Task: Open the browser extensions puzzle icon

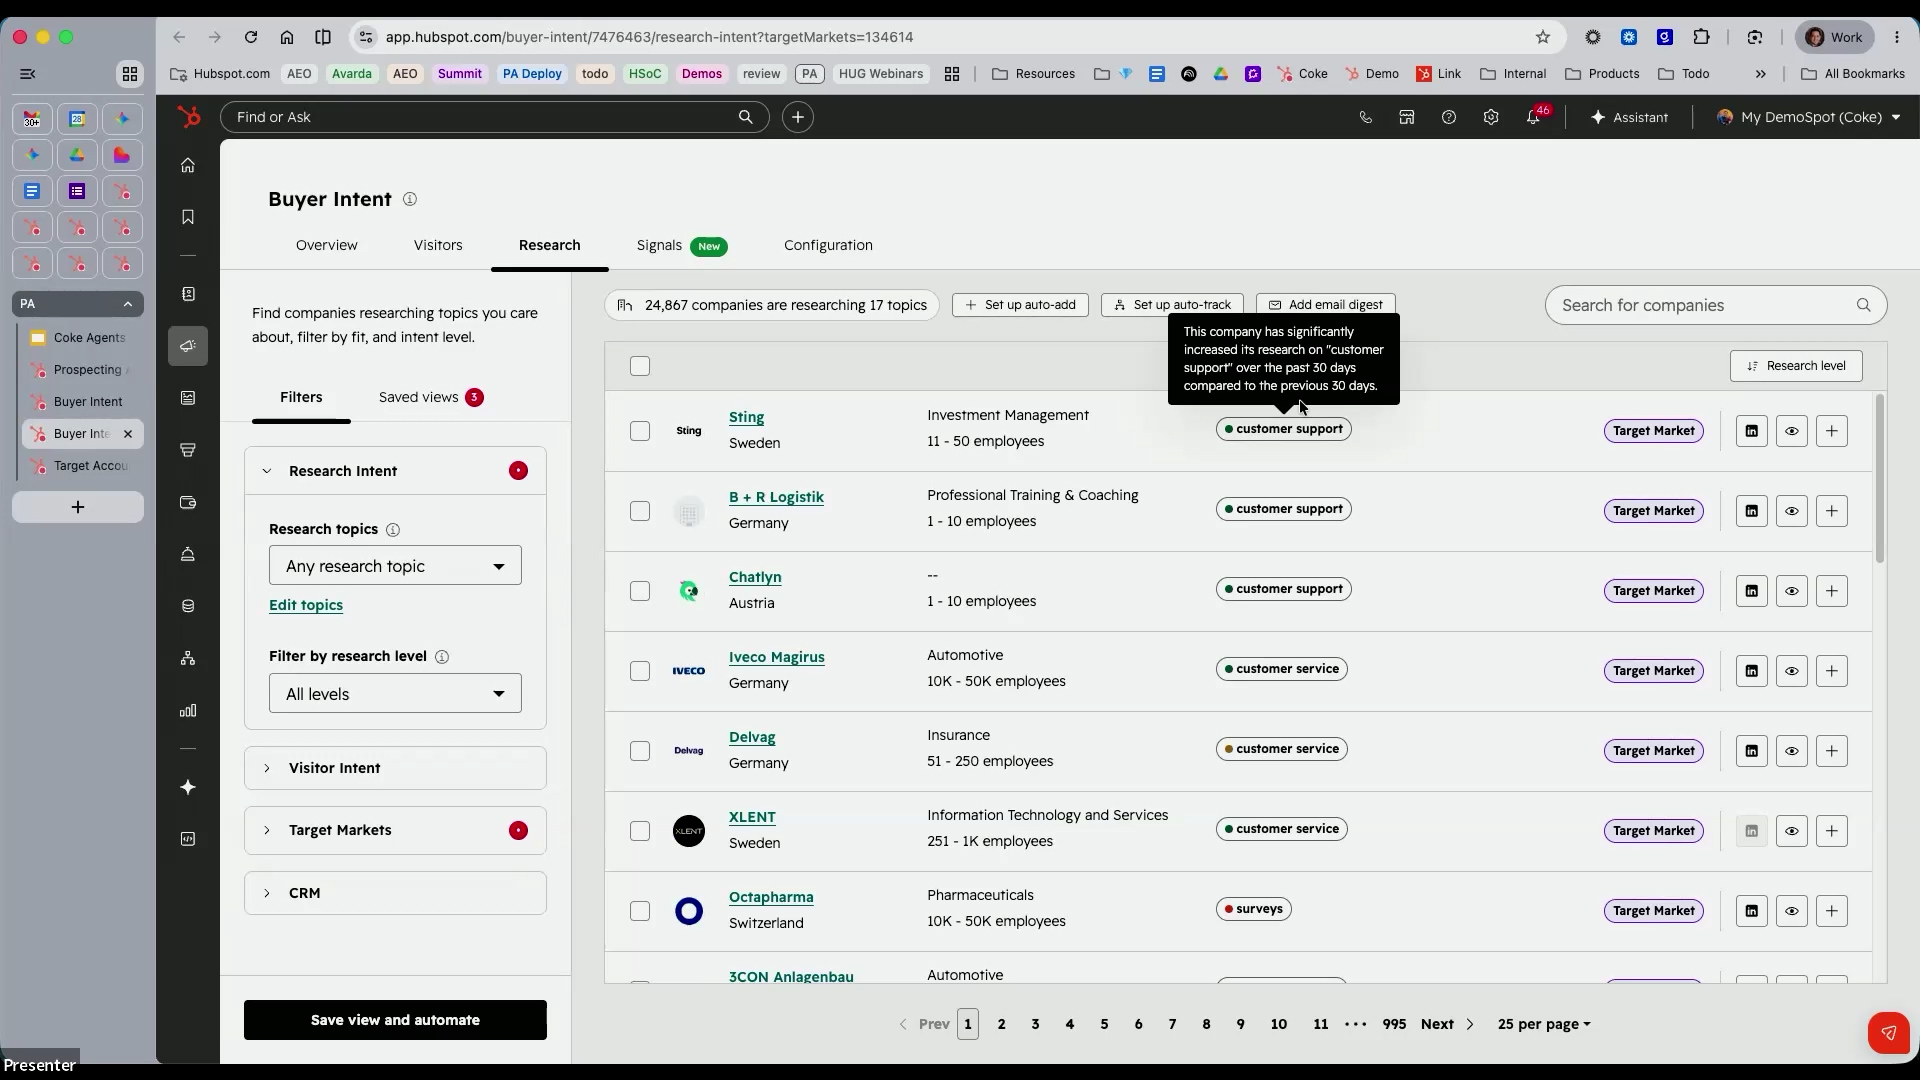Action: 1701,37
